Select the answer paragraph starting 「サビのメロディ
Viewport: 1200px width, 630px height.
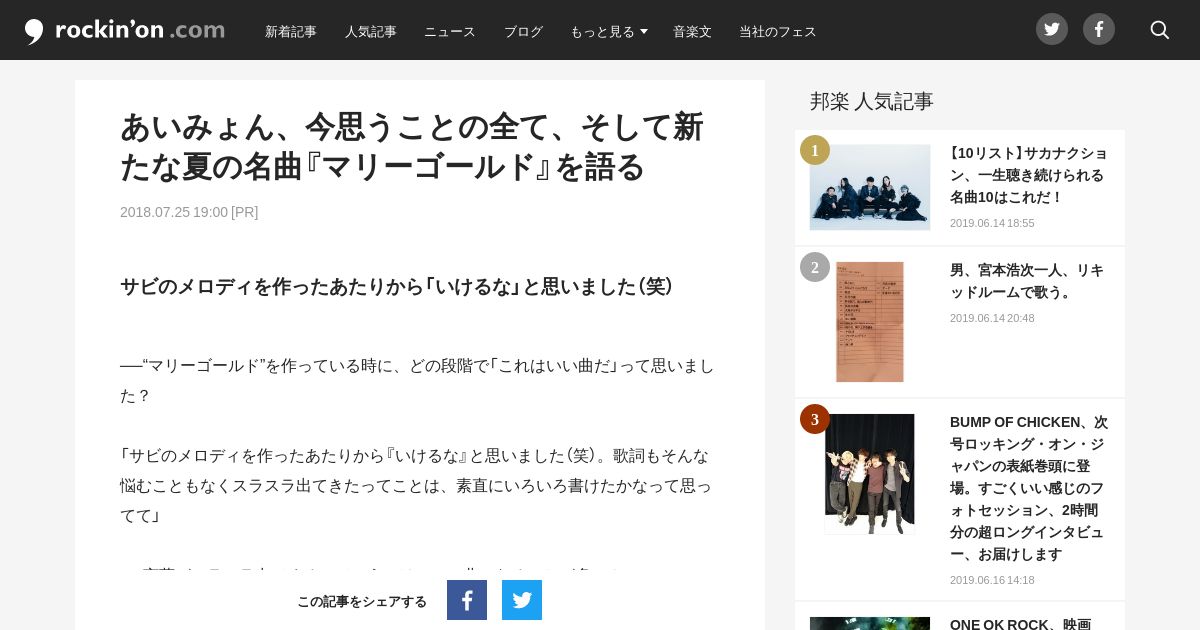(x=416, y=486)
